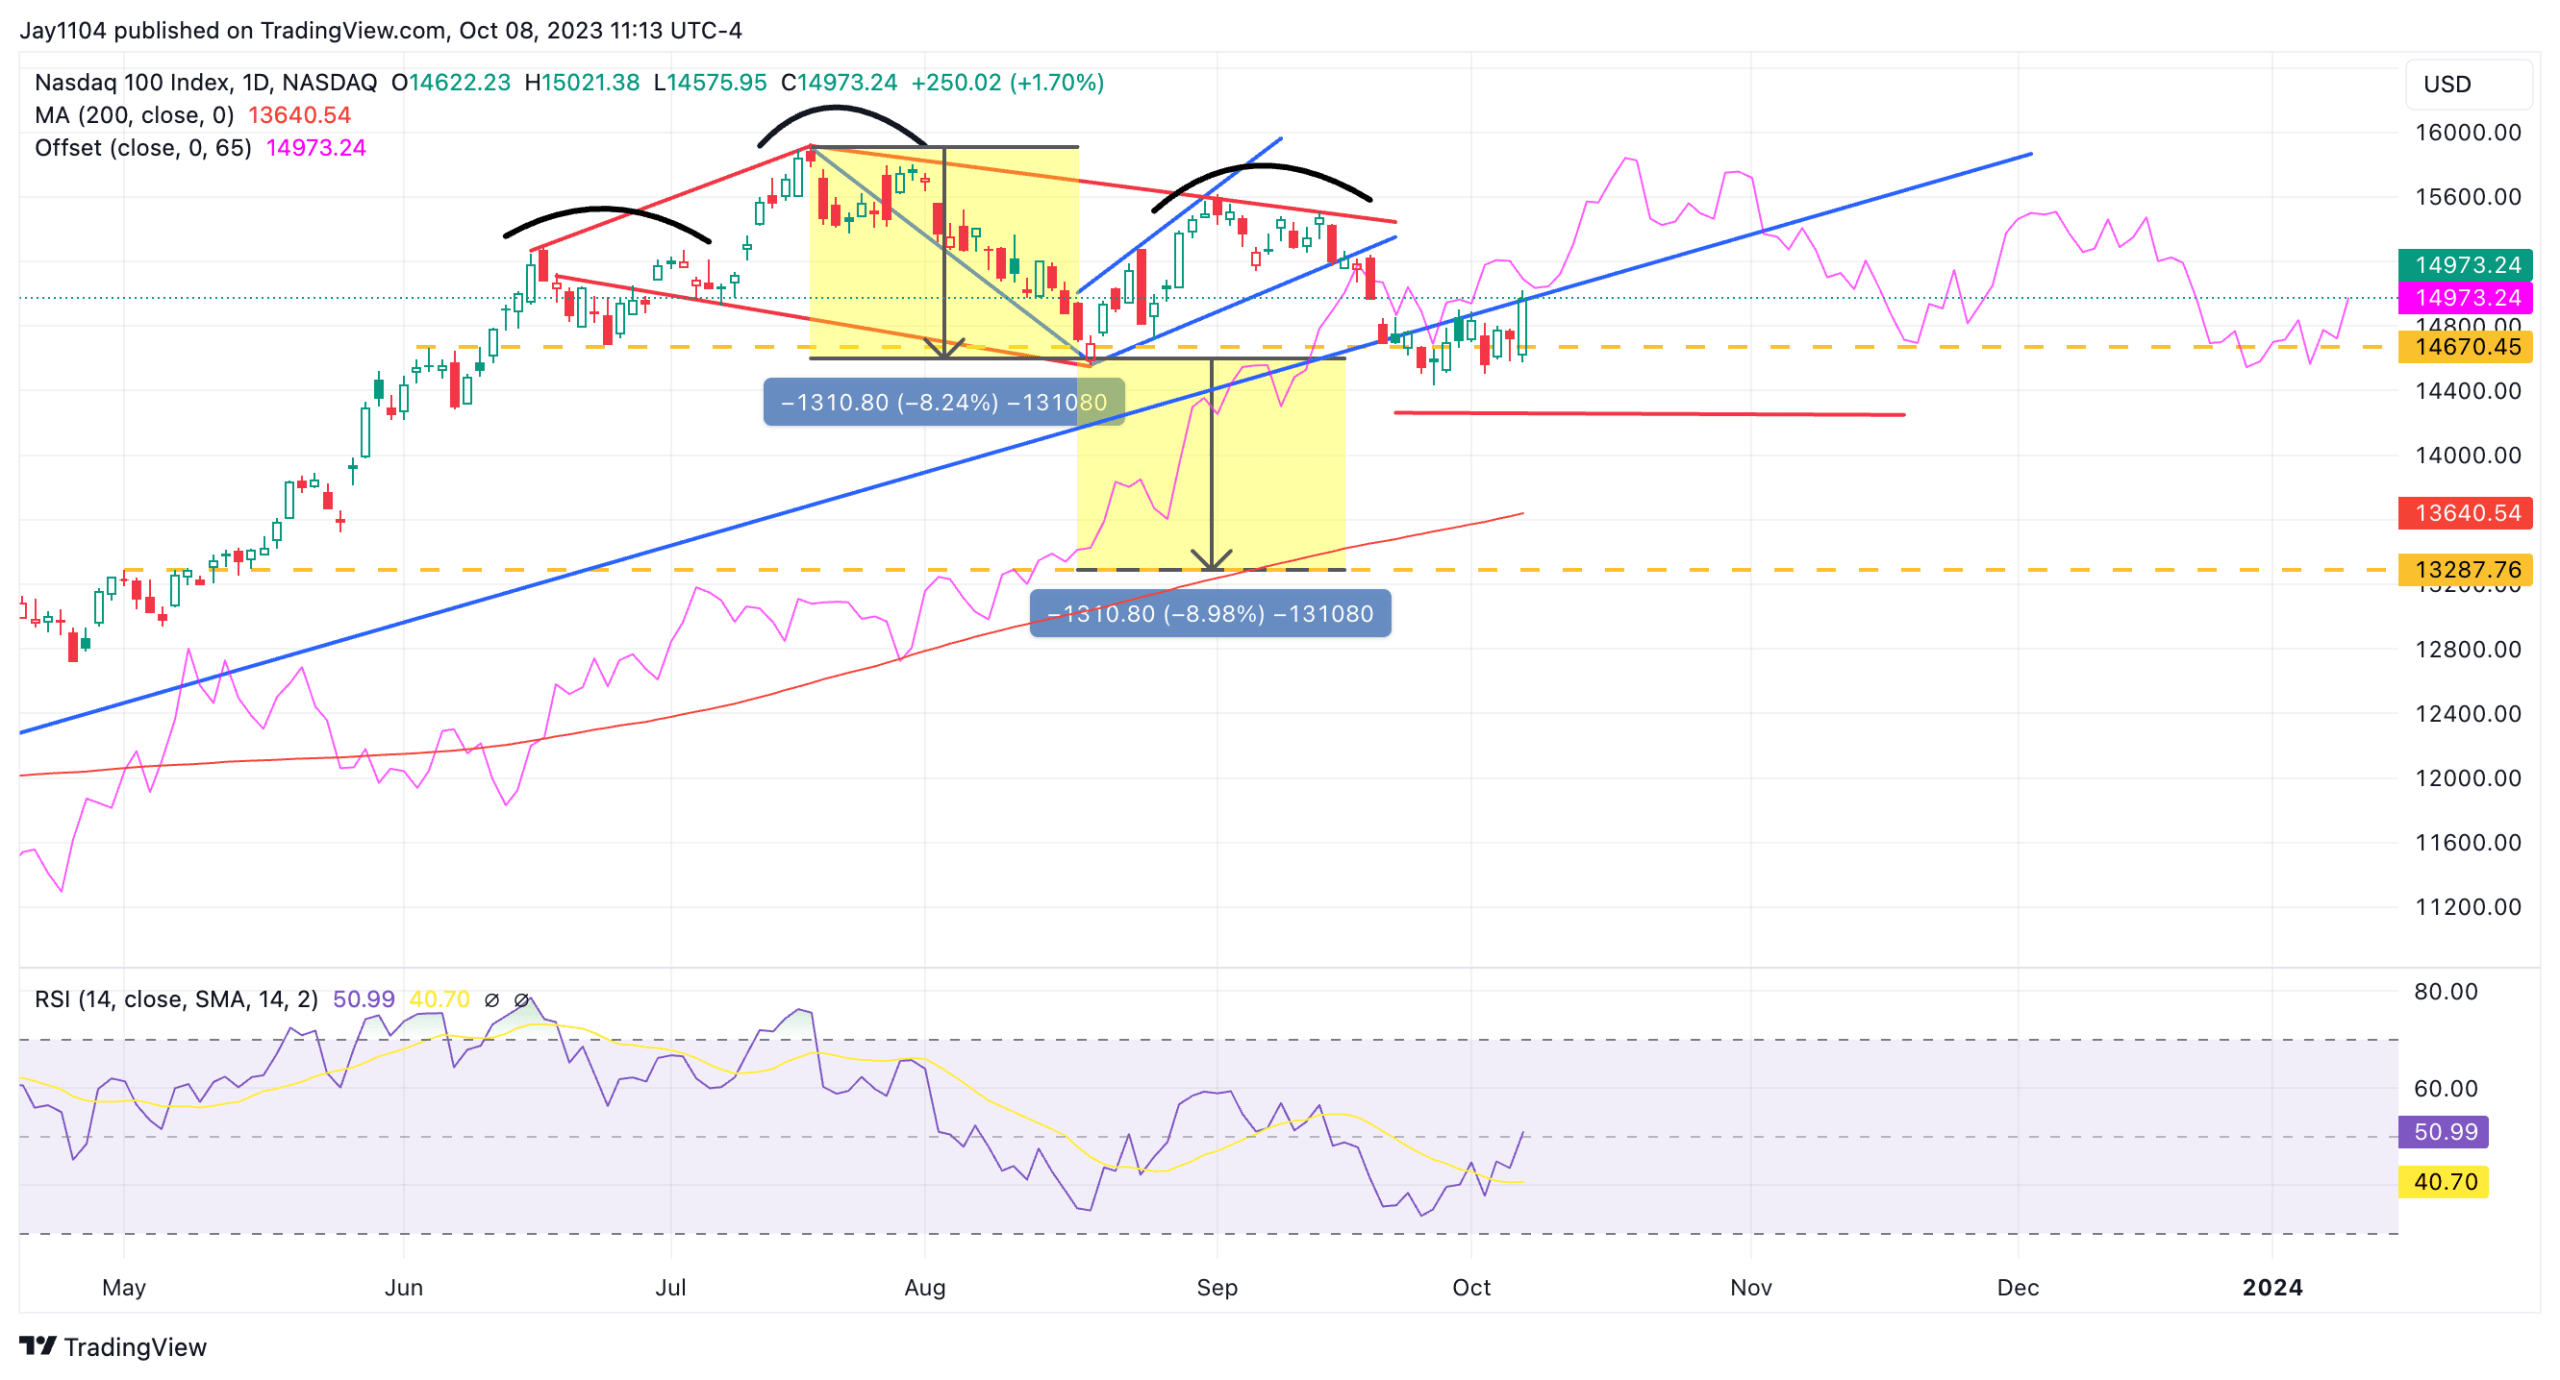Click the magenta 14973.24 offset price tag

point(2464,297)
